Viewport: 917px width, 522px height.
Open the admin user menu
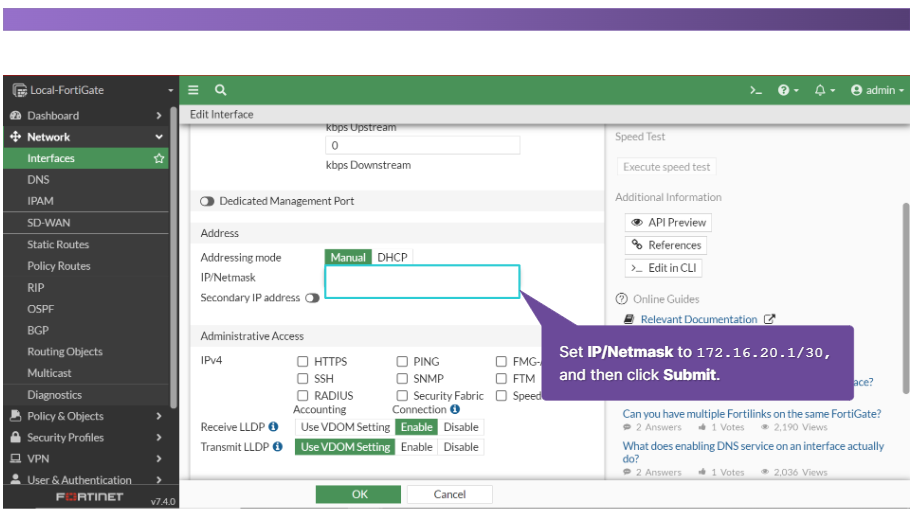pos(877,90)
